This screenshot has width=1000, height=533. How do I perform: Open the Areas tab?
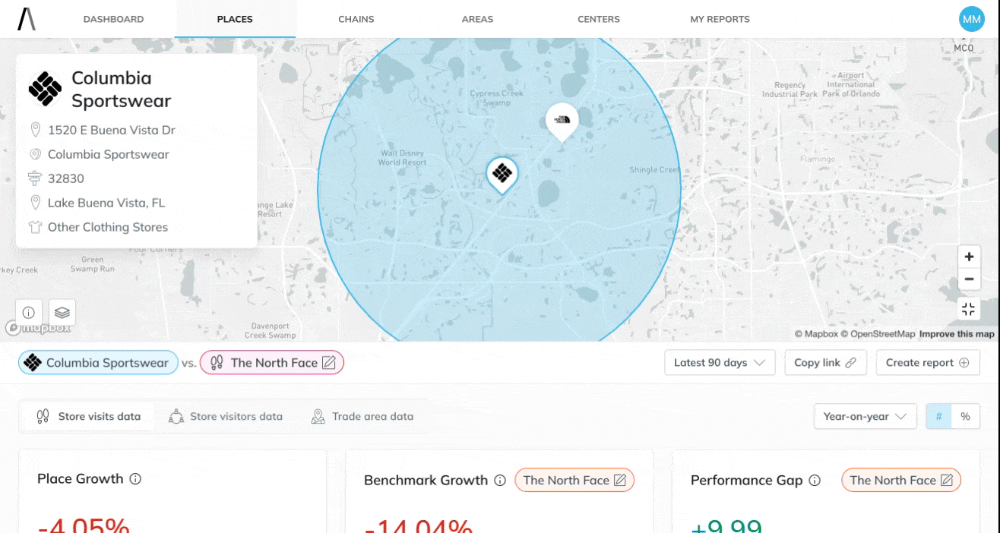point(477,19)
